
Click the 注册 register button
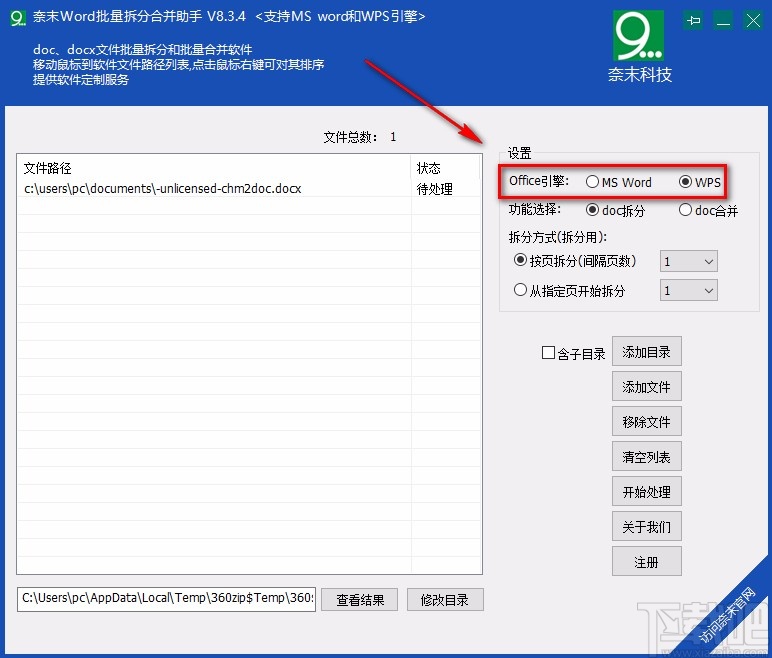click(646, 561)
